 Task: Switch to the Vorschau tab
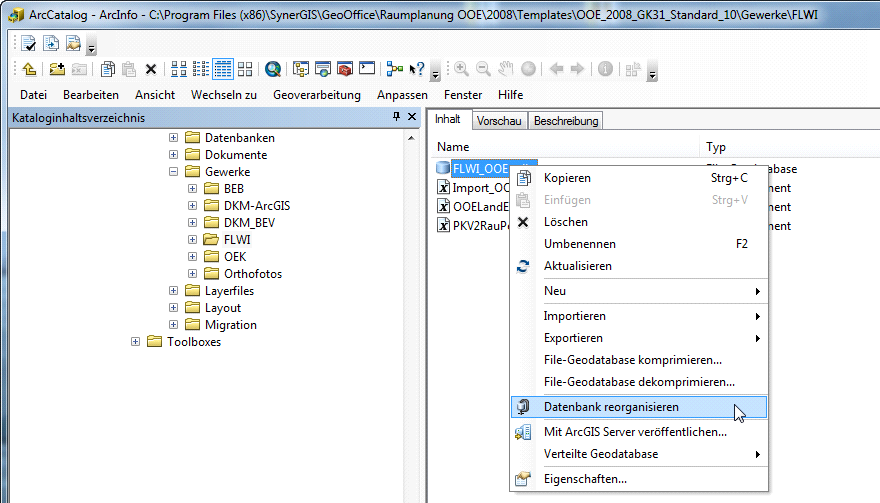[x=499, y=121]
